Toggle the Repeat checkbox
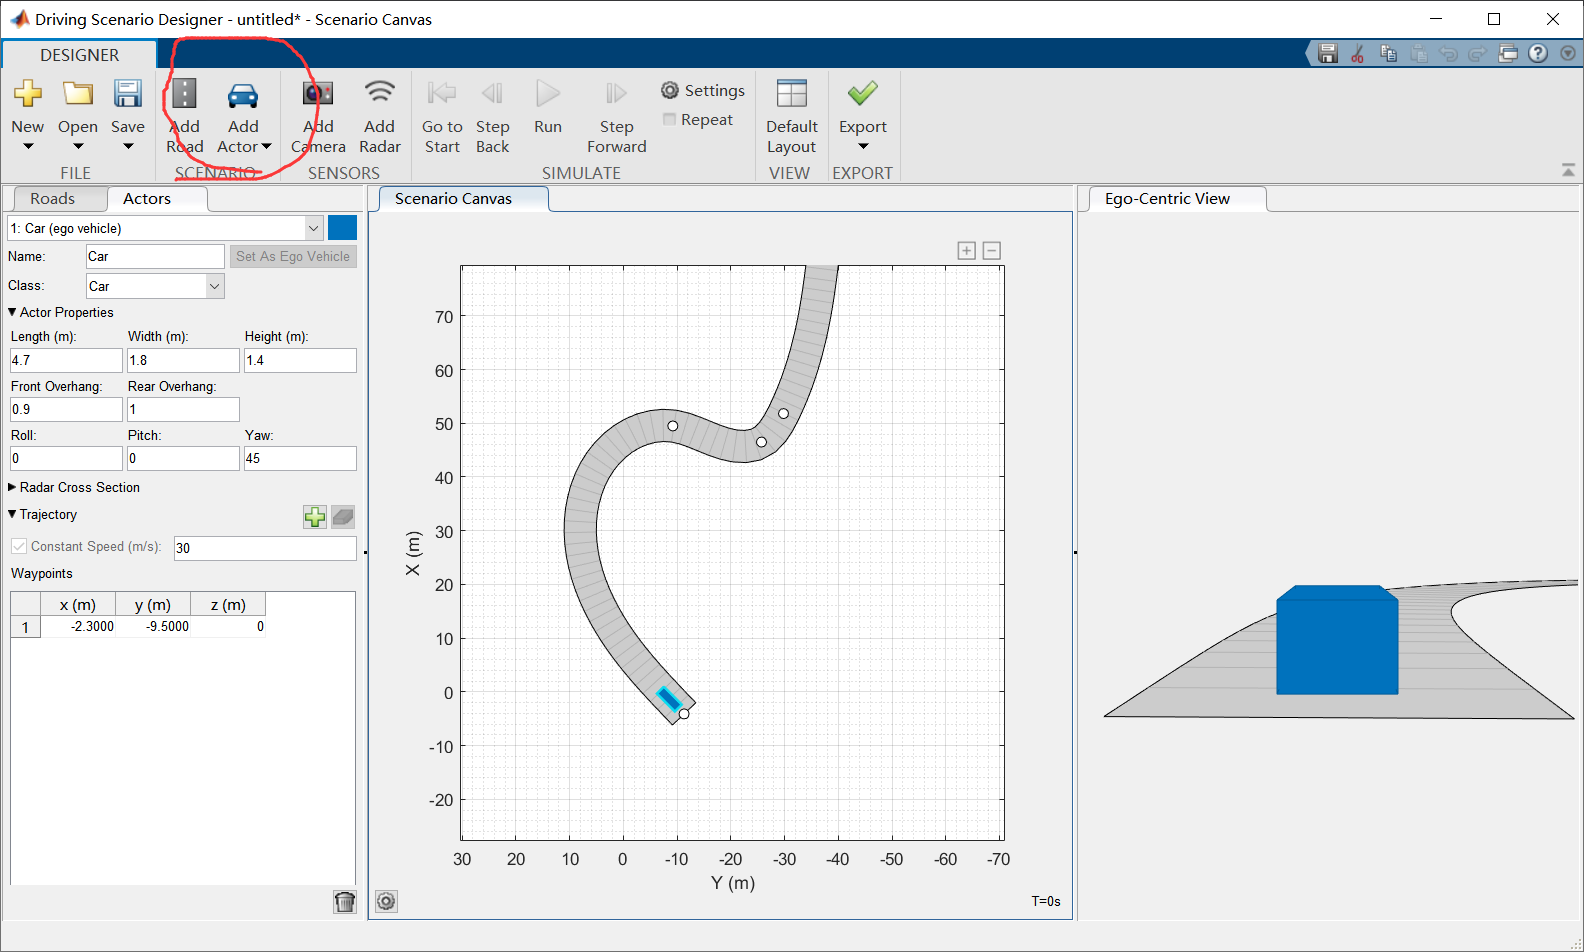 tap(670, 120)
